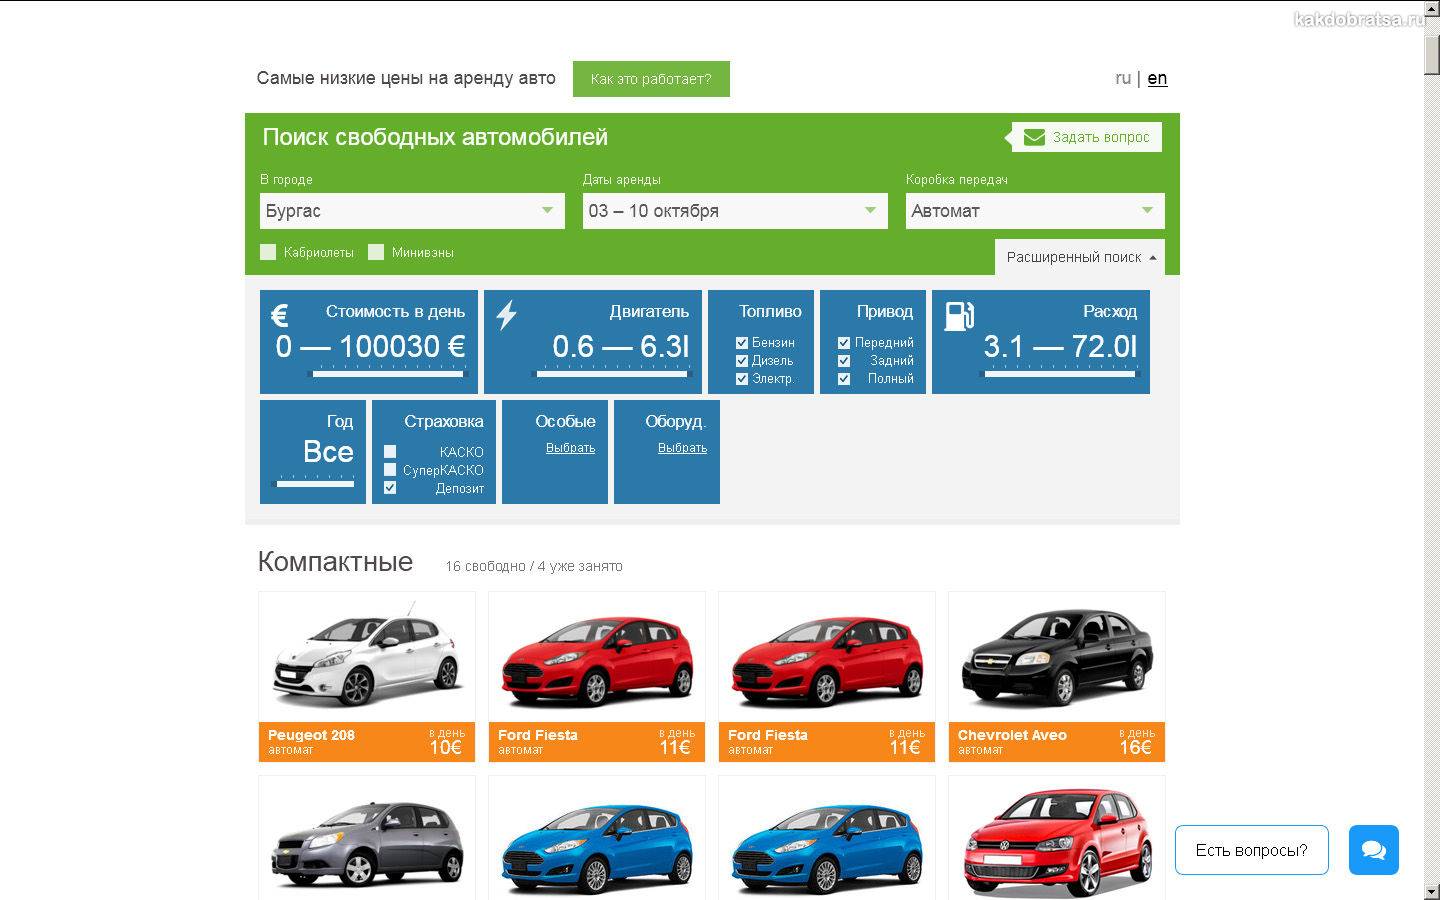Toggle the Кабриолеты checkbox

pyautogui.click(x=268, y=252)
